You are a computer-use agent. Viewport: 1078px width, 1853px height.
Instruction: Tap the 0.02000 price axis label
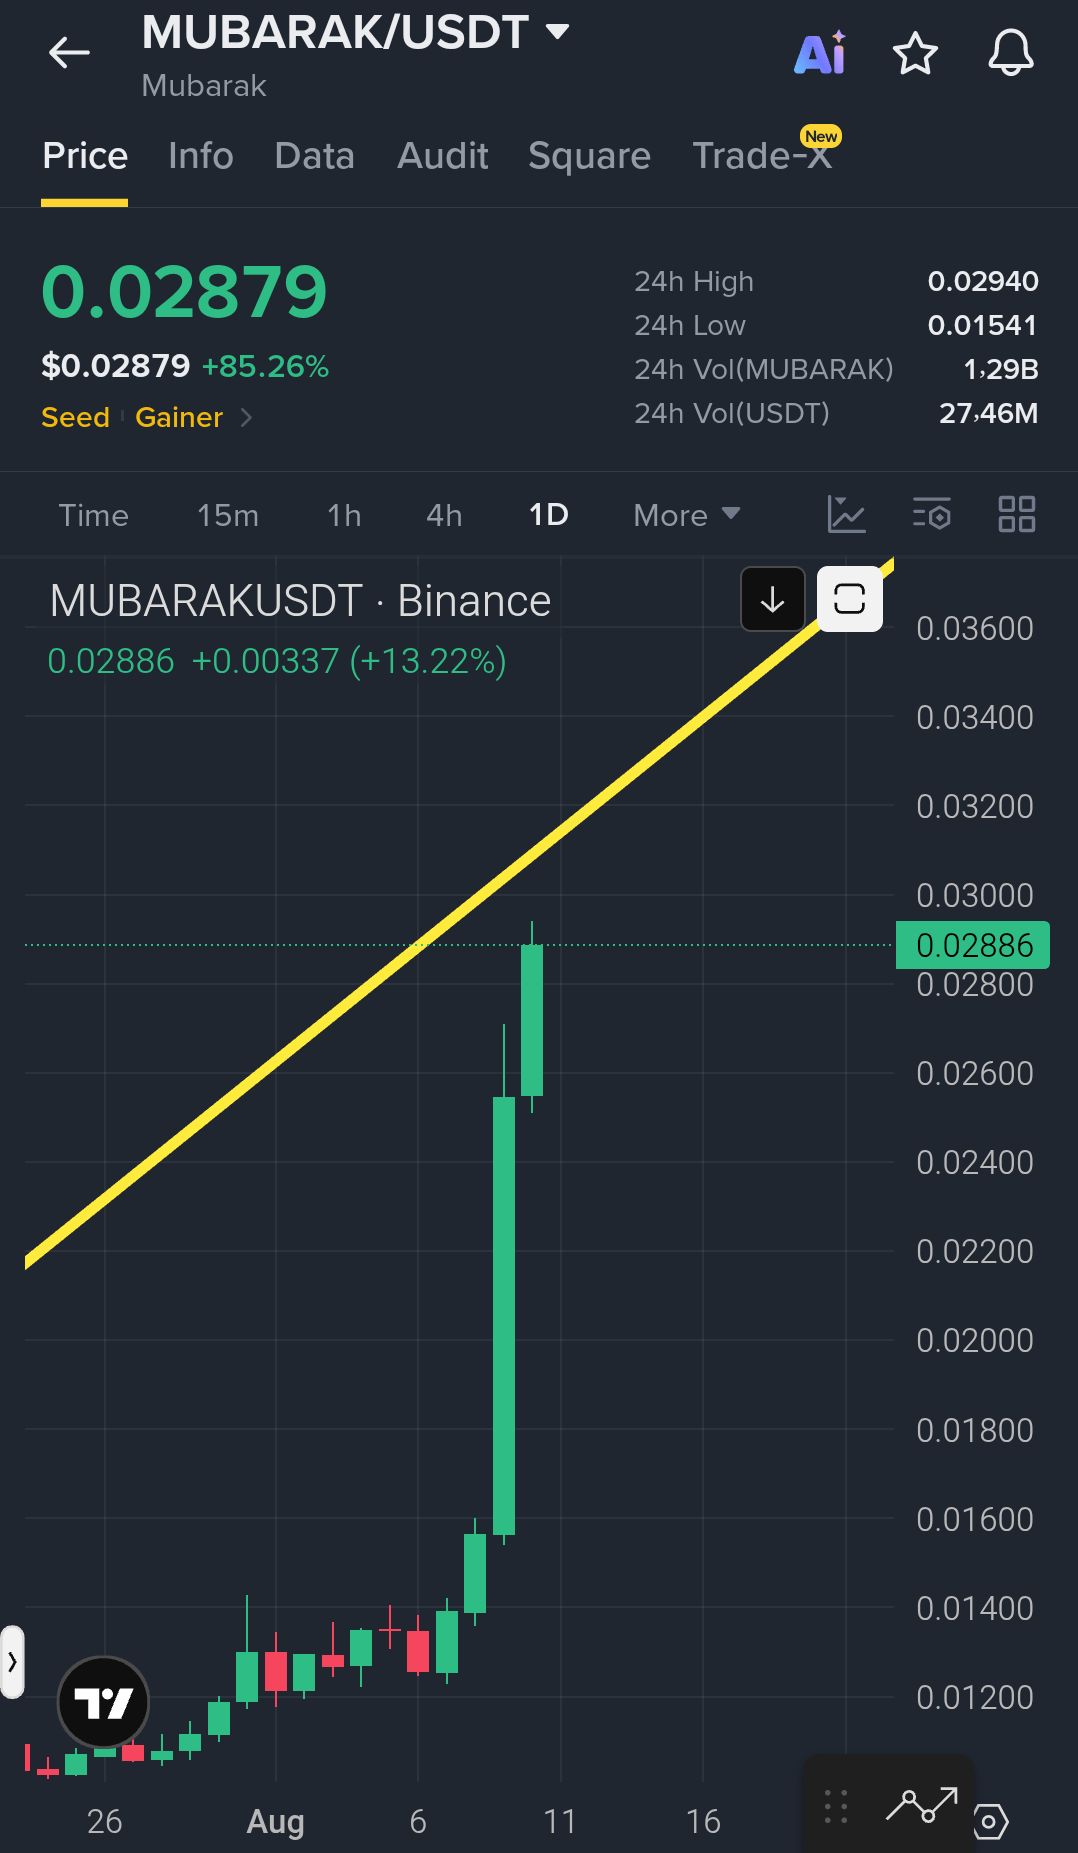click(975, 1340)
